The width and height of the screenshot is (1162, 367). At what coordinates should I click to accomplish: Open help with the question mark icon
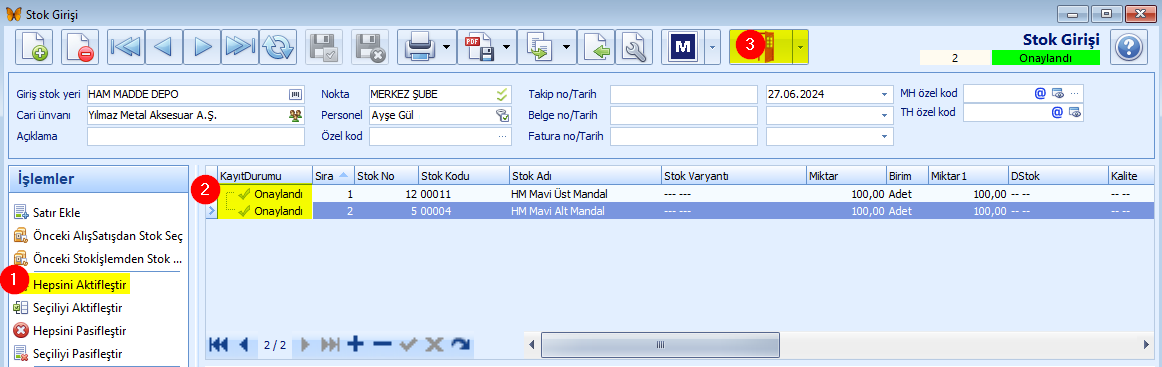1129,47
